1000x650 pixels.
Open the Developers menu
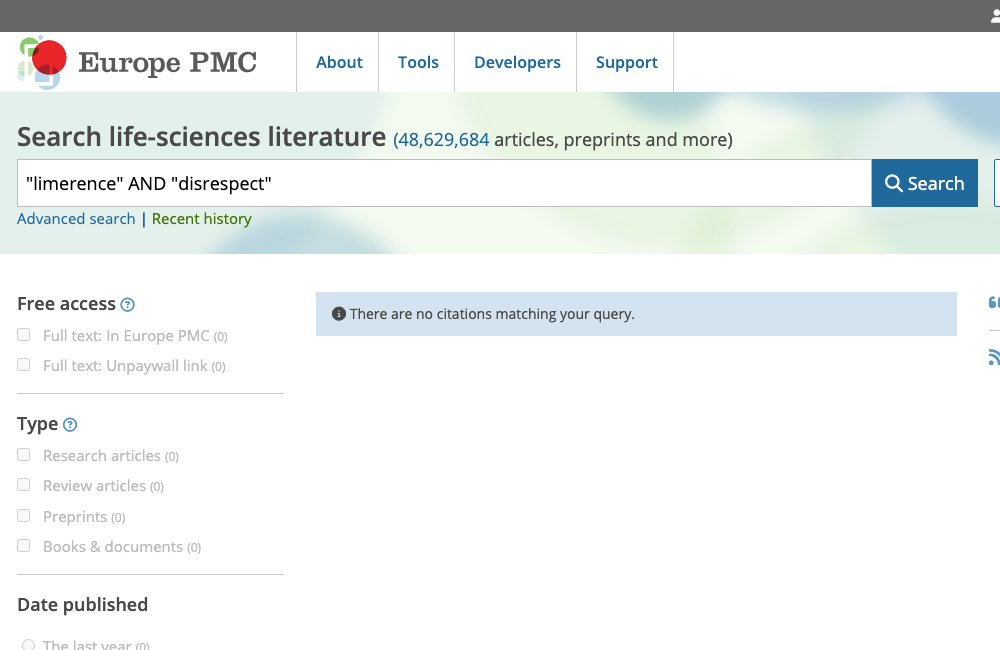(x=517, y=63)
